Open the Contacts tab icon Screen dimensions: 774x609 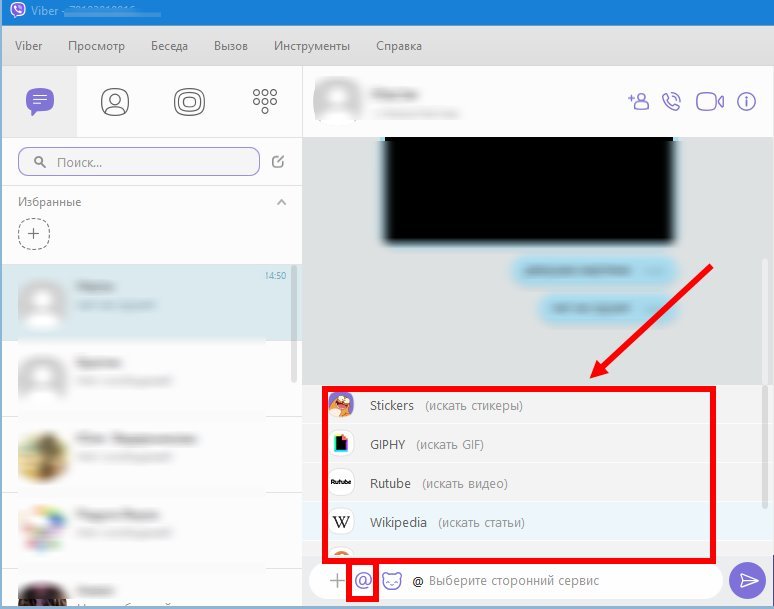(x=115, y=101)
